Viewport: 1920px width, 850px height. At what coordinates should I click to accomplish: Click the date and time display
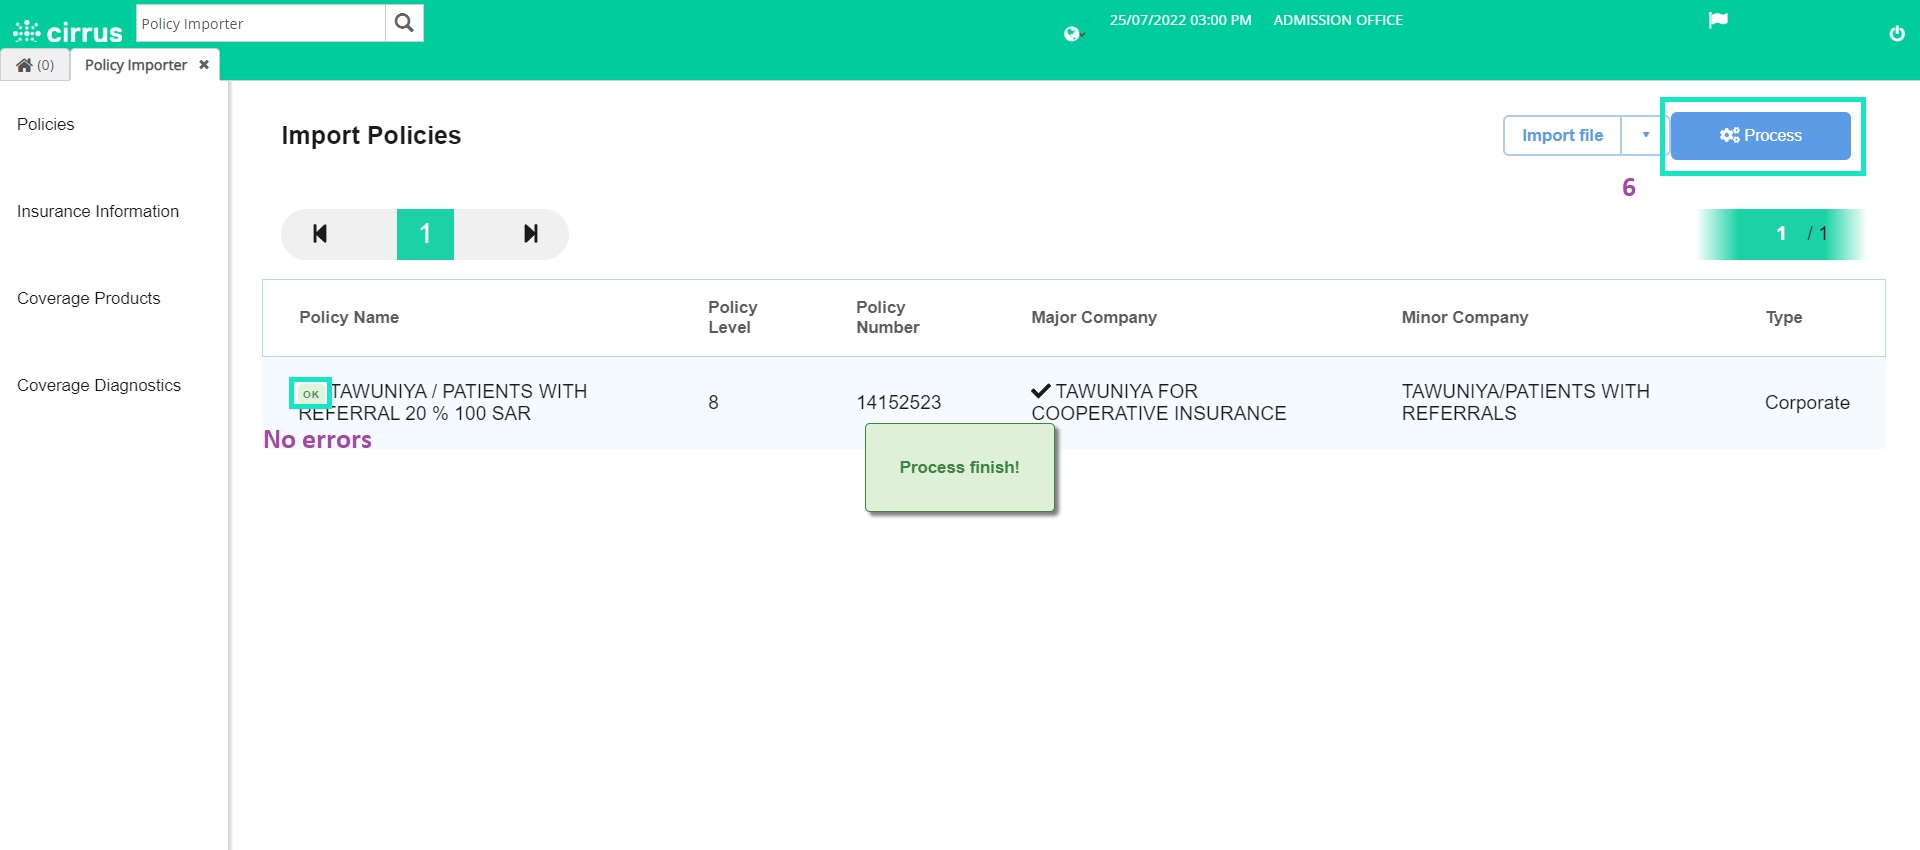pos(1180,20)
